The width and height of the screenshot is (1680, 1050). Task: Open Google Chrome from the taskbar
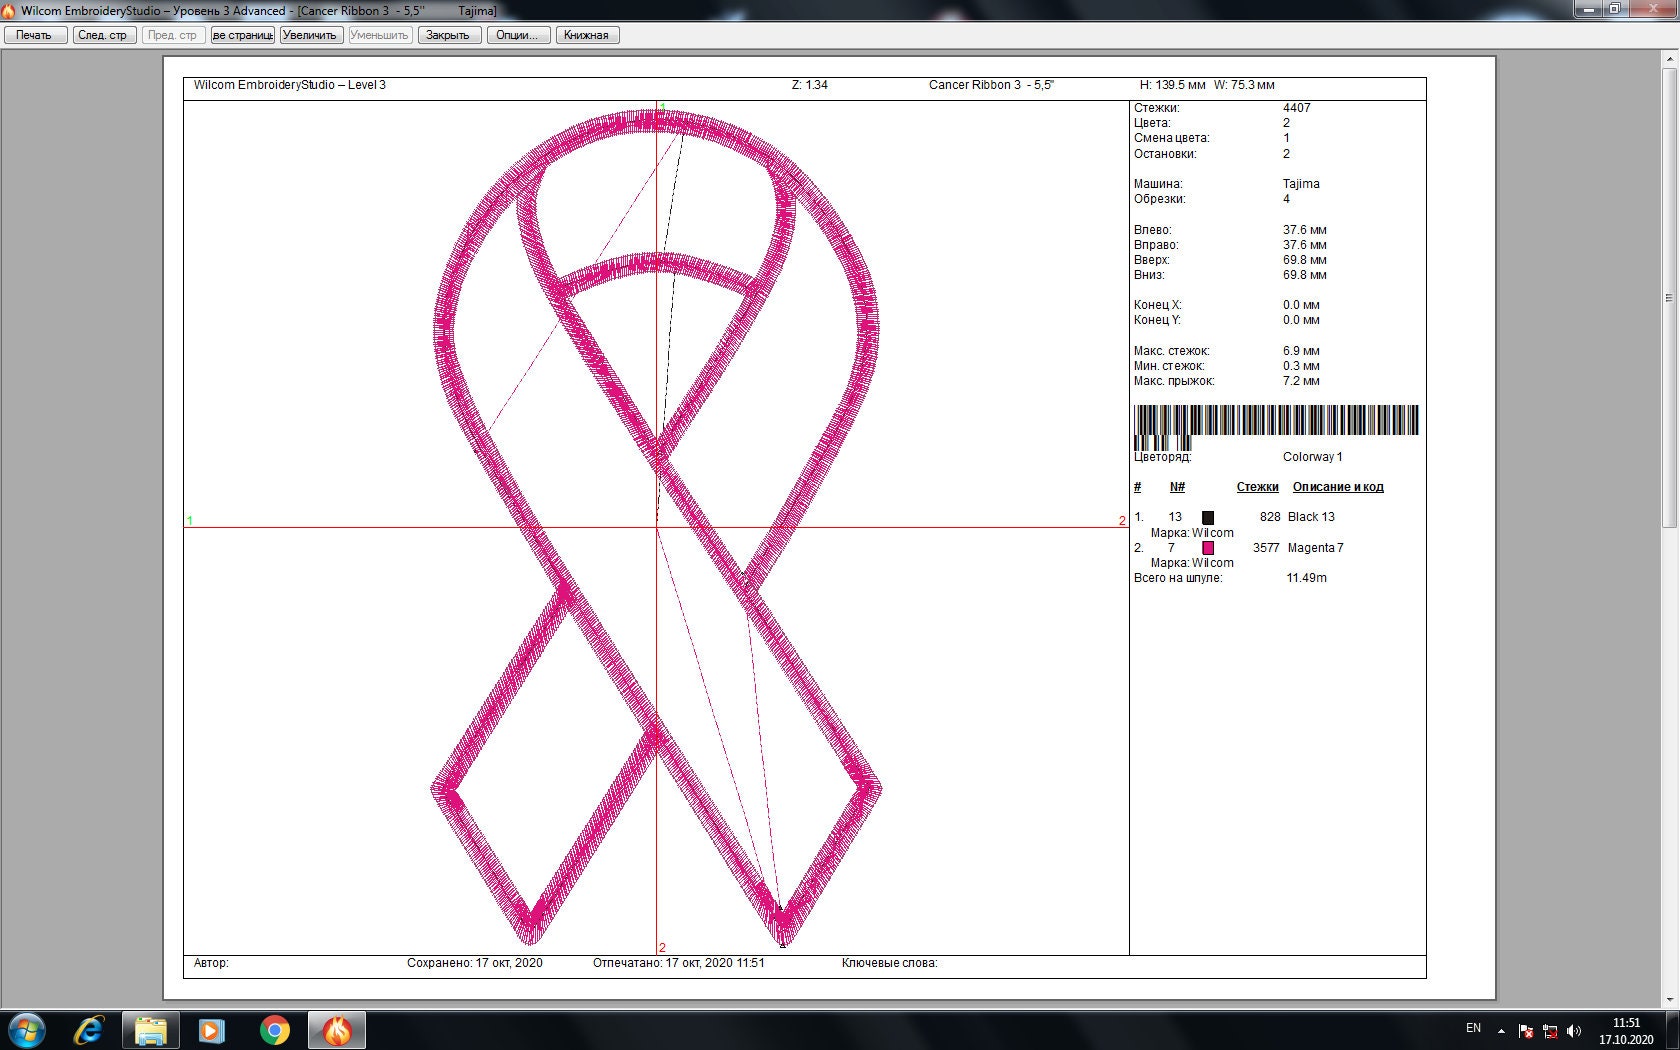tap(273, 1030)
